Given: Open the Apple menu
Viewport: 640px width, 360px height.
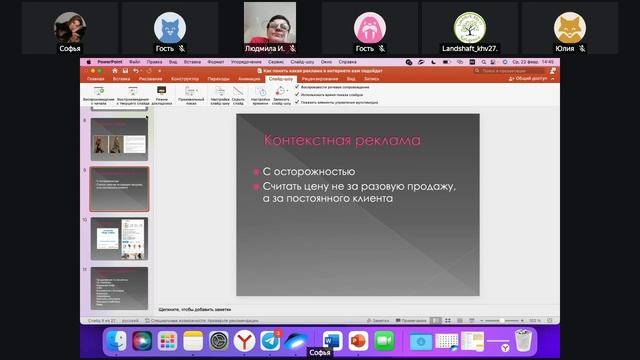Looking at the screenshot, I should click(89, 62).
